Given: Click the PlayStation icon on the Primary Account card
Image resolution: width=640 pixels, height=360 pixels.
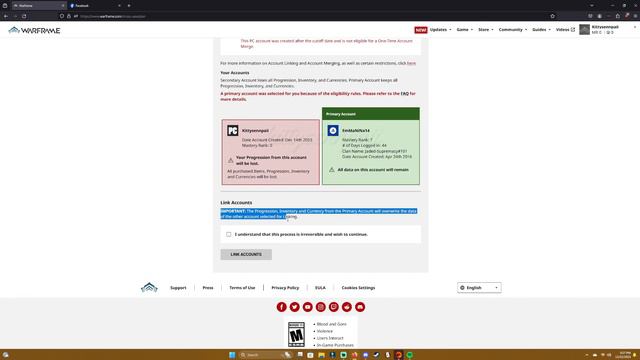Looking at the screenshot, I should (x=333, y=131).
